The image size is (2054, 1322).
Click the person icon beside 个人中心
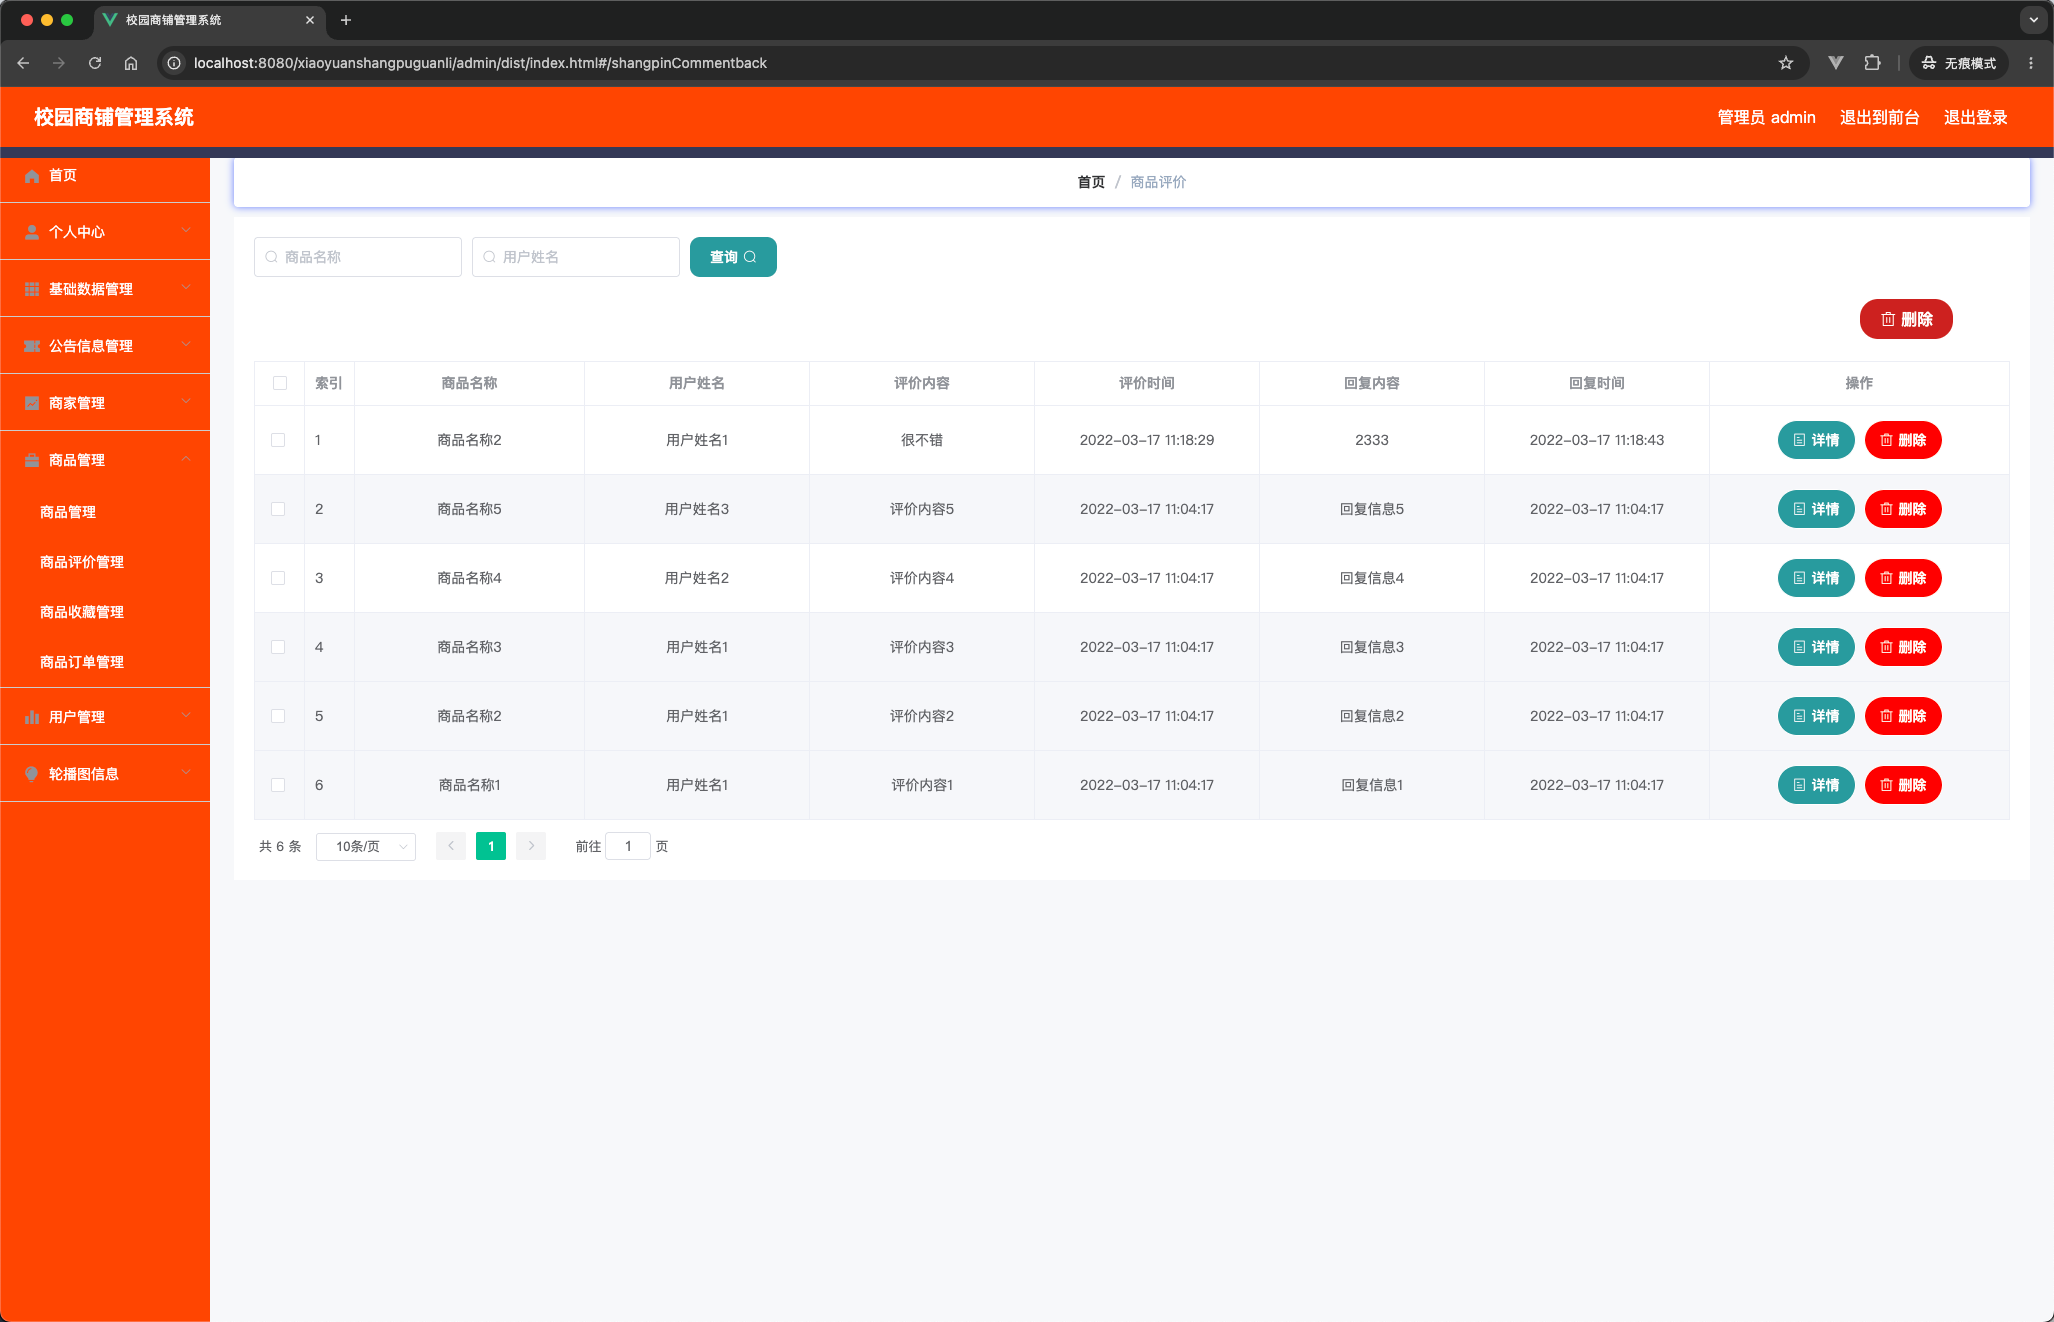pos(32,232)
